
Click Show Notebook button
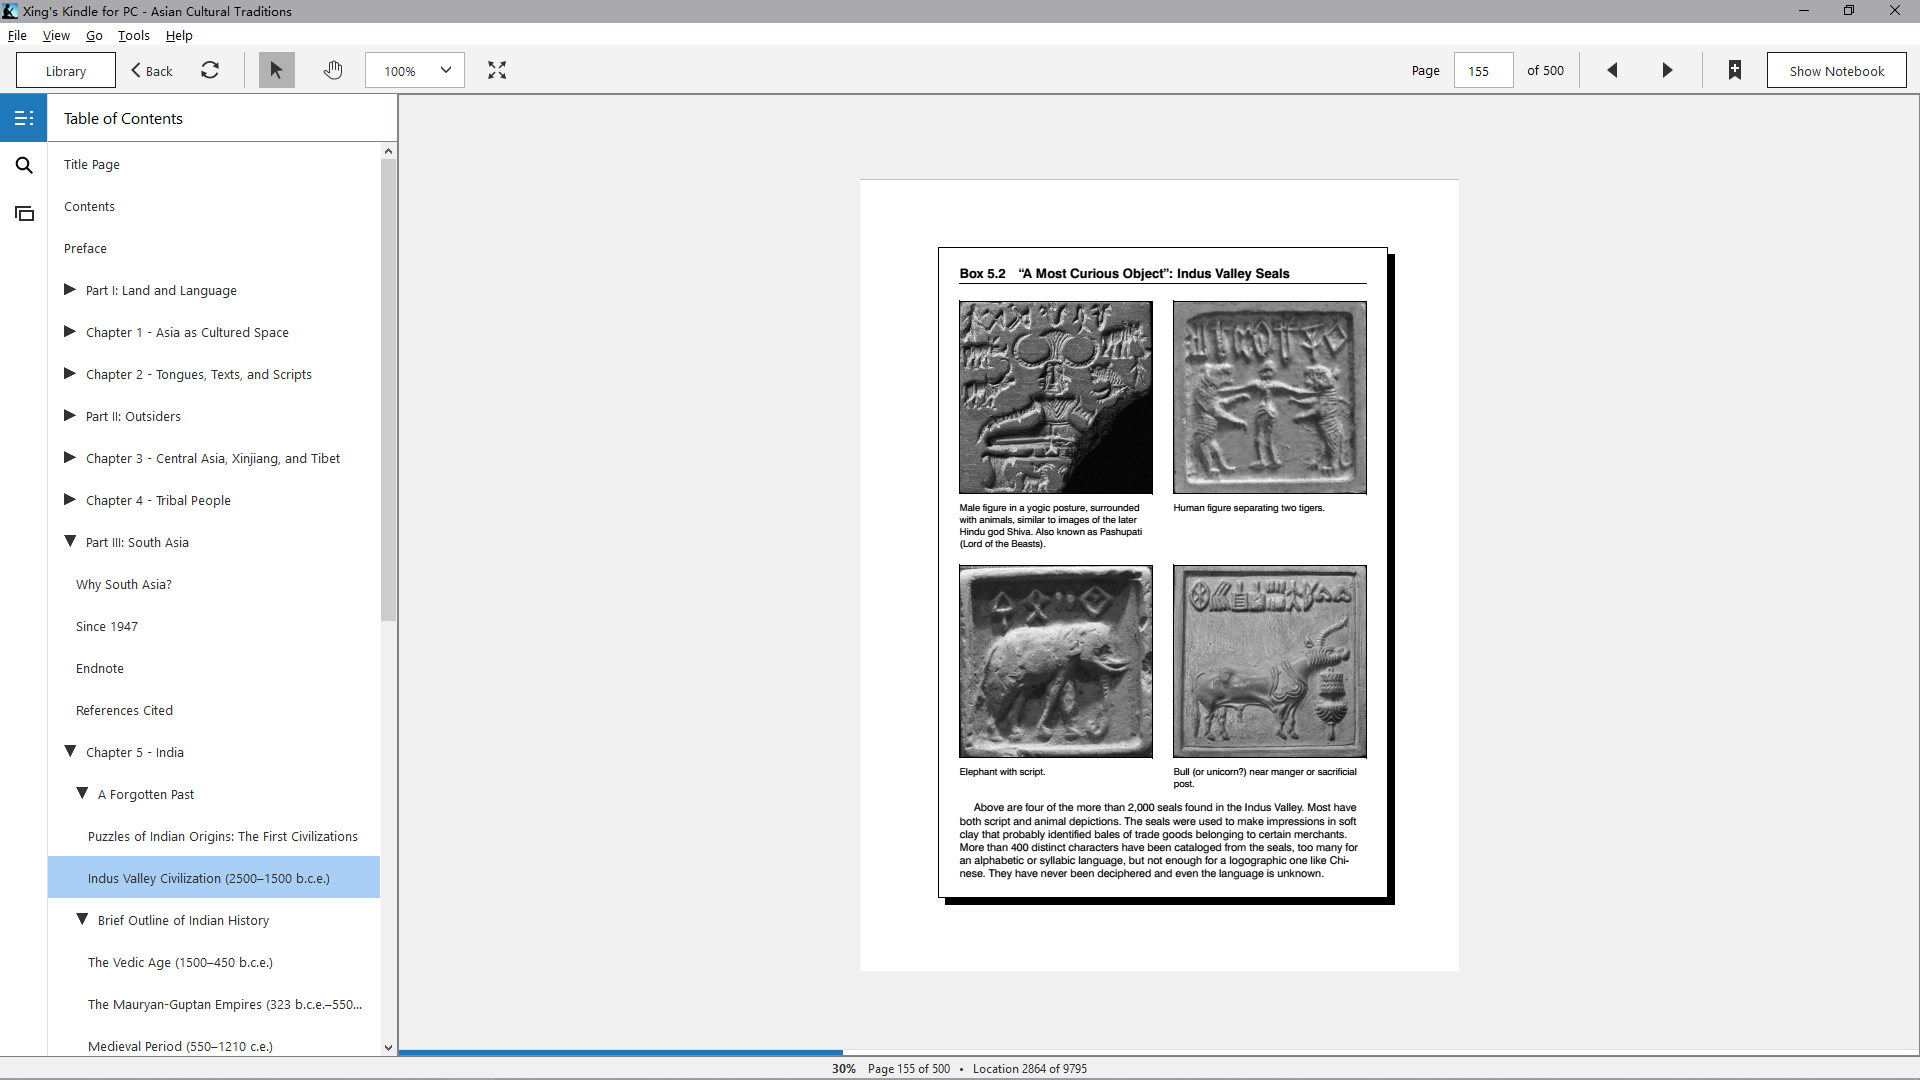(x=1836, y=70)
